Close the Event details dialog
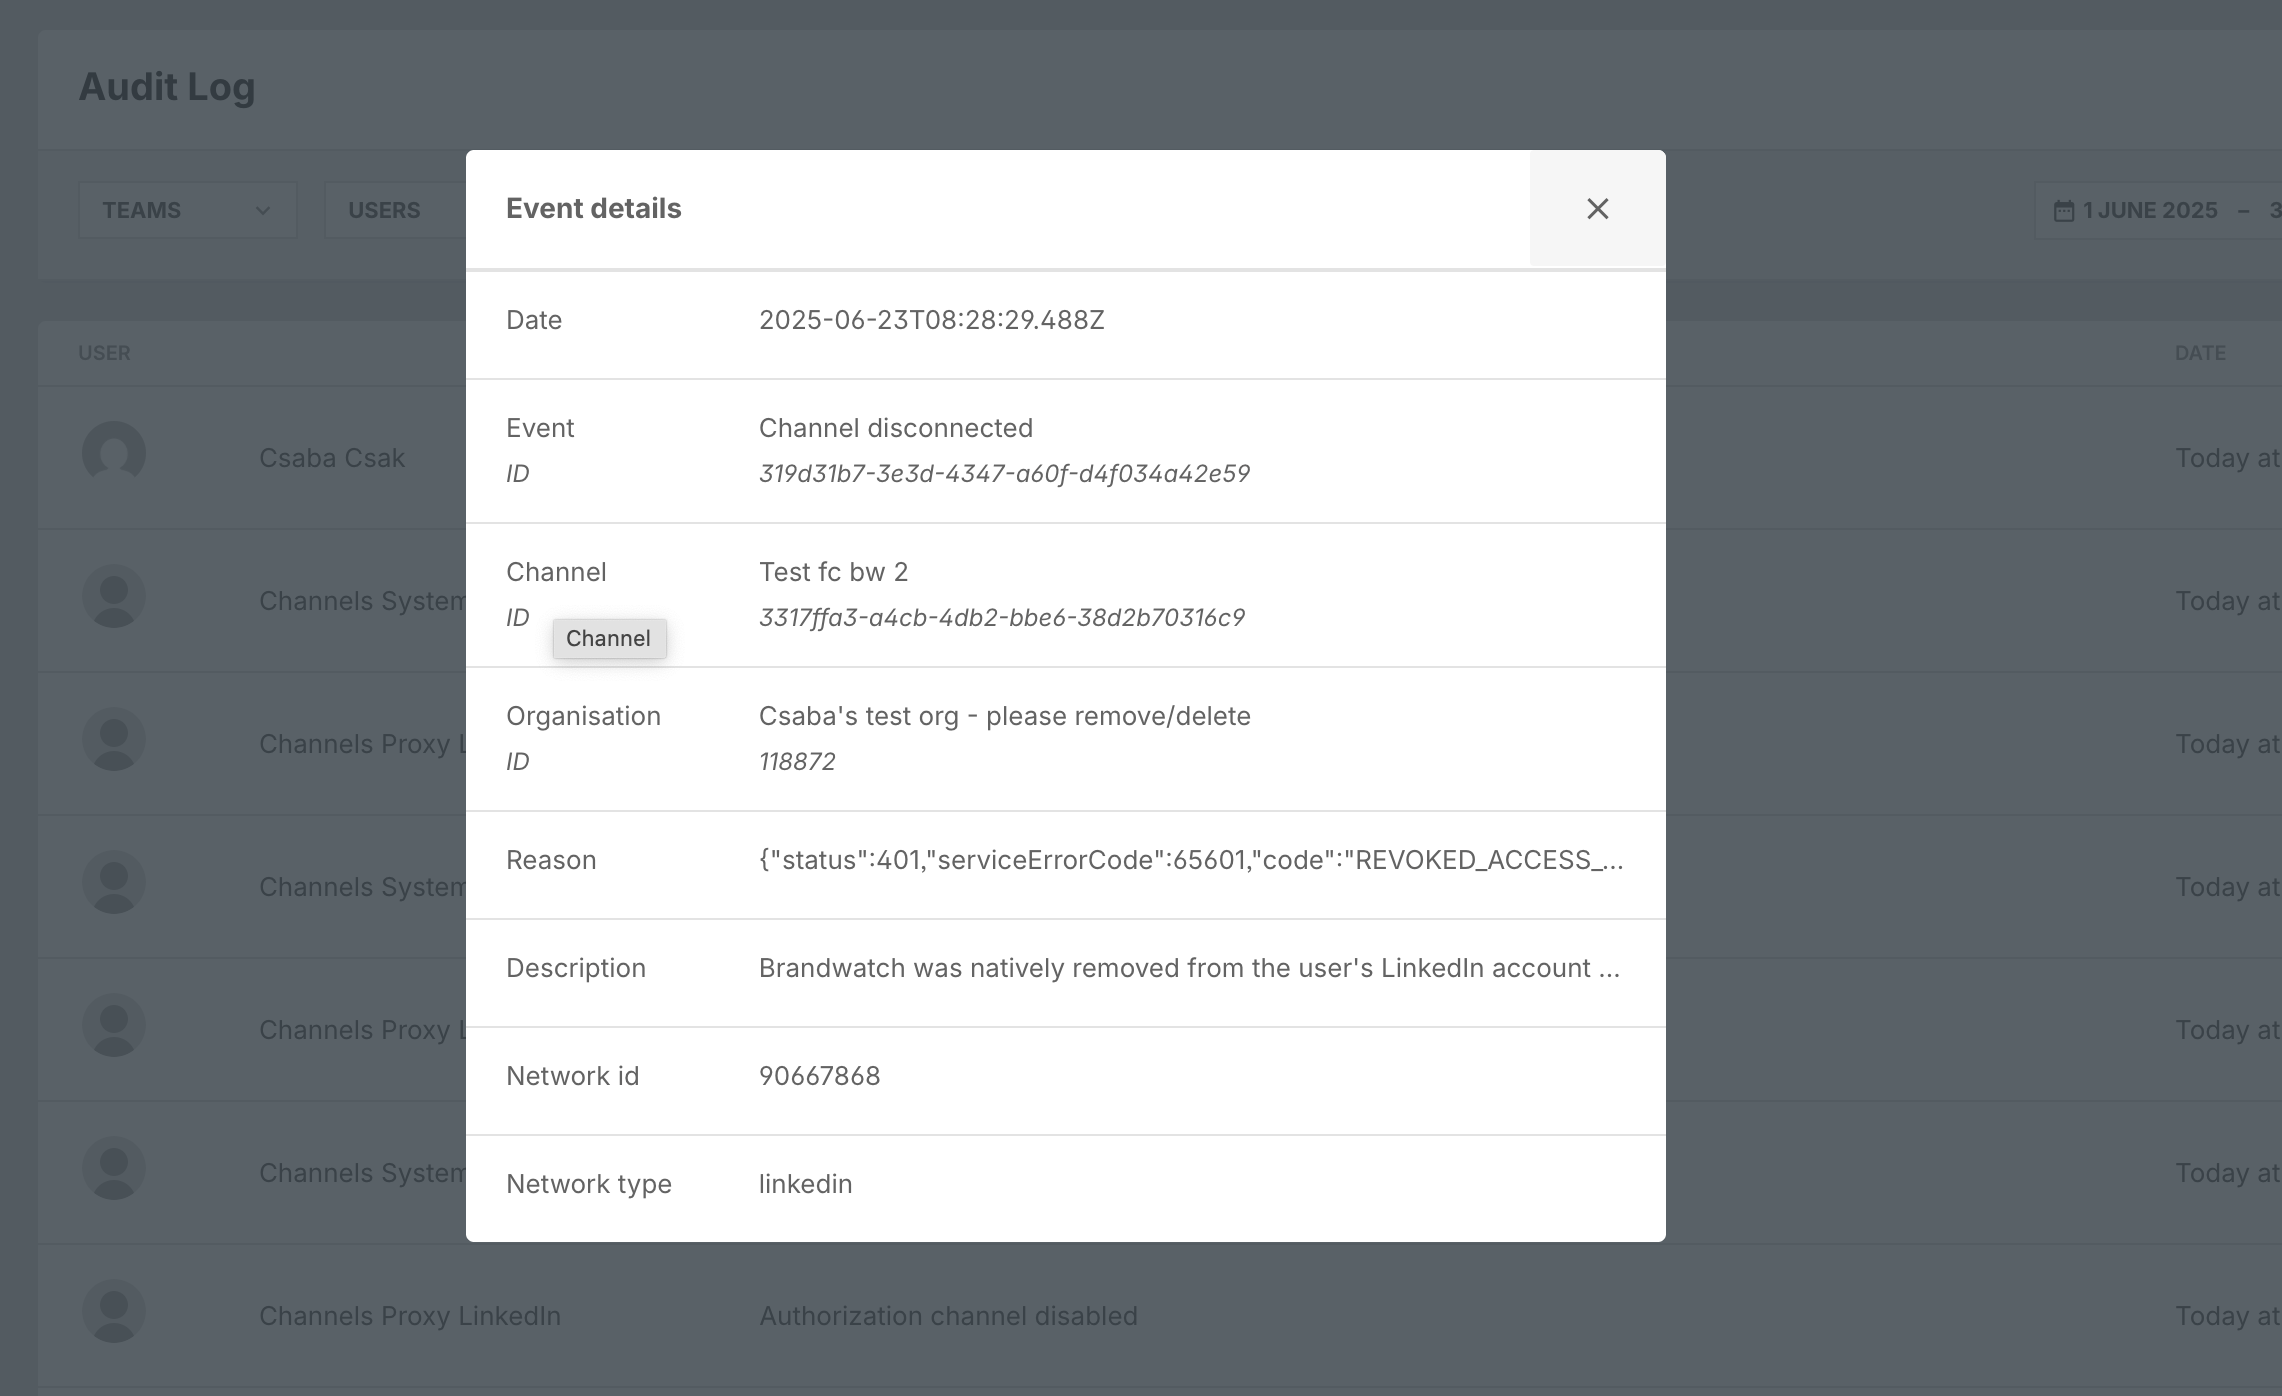The image size is (2282, 1396). [1597, 208]
